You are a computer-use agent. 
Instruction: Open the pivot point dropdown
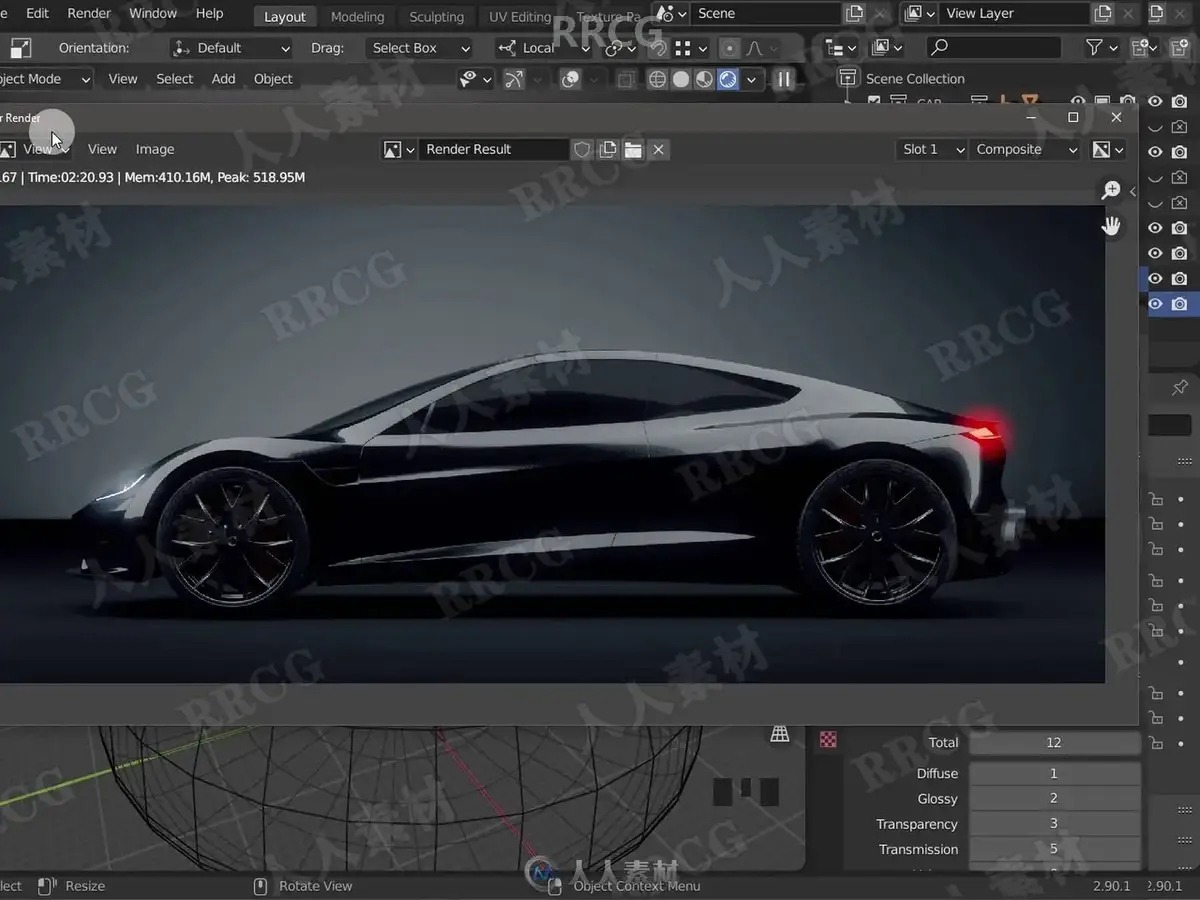pyautogui.click(x=621, y=48)
